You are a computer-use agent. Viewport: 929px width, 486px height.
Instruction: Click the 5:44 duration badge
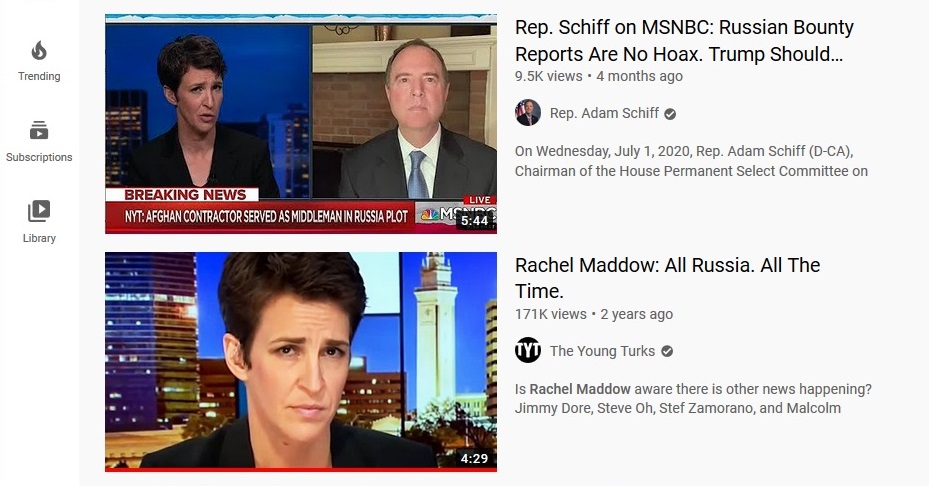click(475, 221)
